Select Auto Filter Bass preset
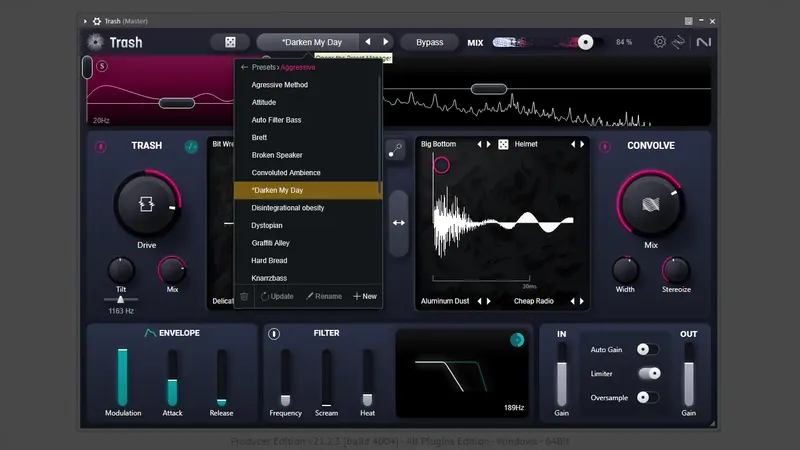Screen dimensions: 800x450 point(308,120)
